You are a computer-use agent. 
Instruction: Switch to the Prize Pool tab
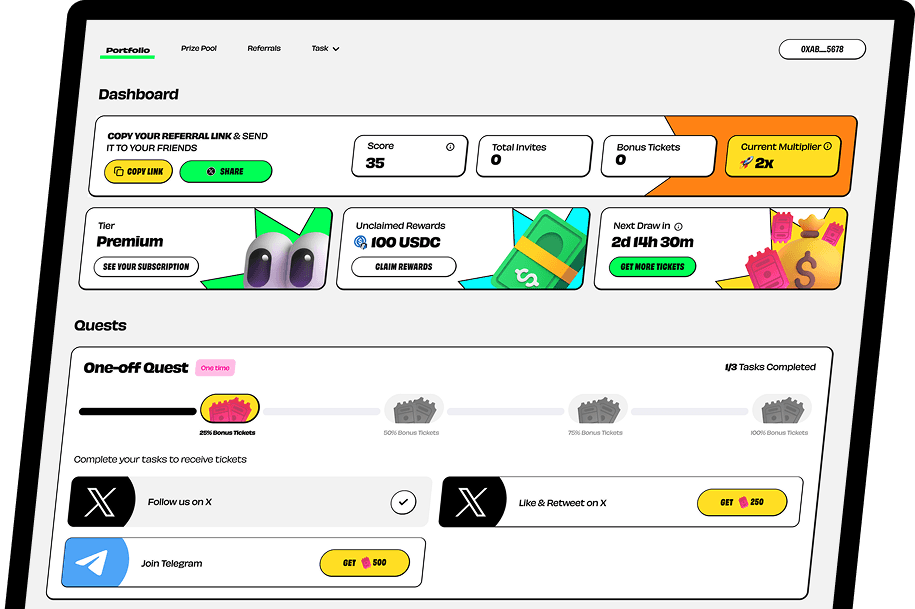198,48
